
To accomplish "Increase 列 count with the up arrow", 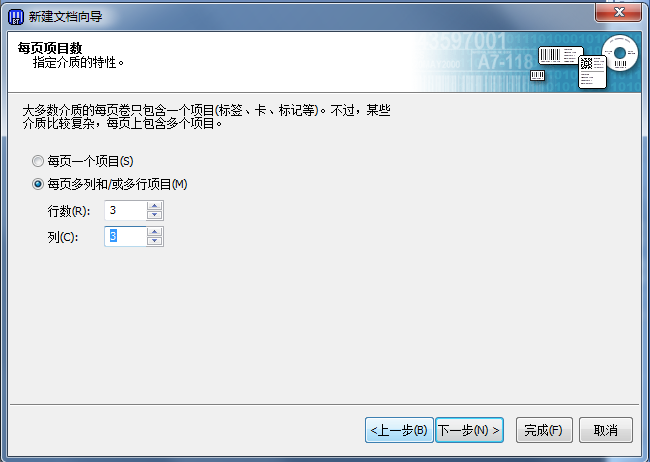I will pos(155,232).
